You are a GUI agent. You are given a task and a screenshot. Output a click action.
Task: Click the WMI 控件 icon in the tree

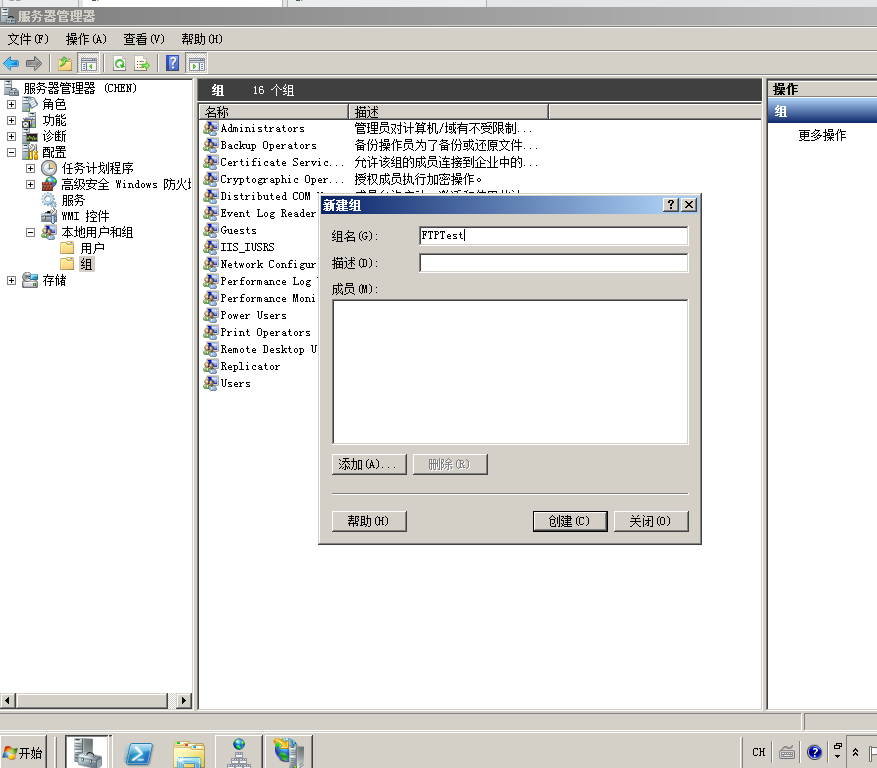pos(49,216)
